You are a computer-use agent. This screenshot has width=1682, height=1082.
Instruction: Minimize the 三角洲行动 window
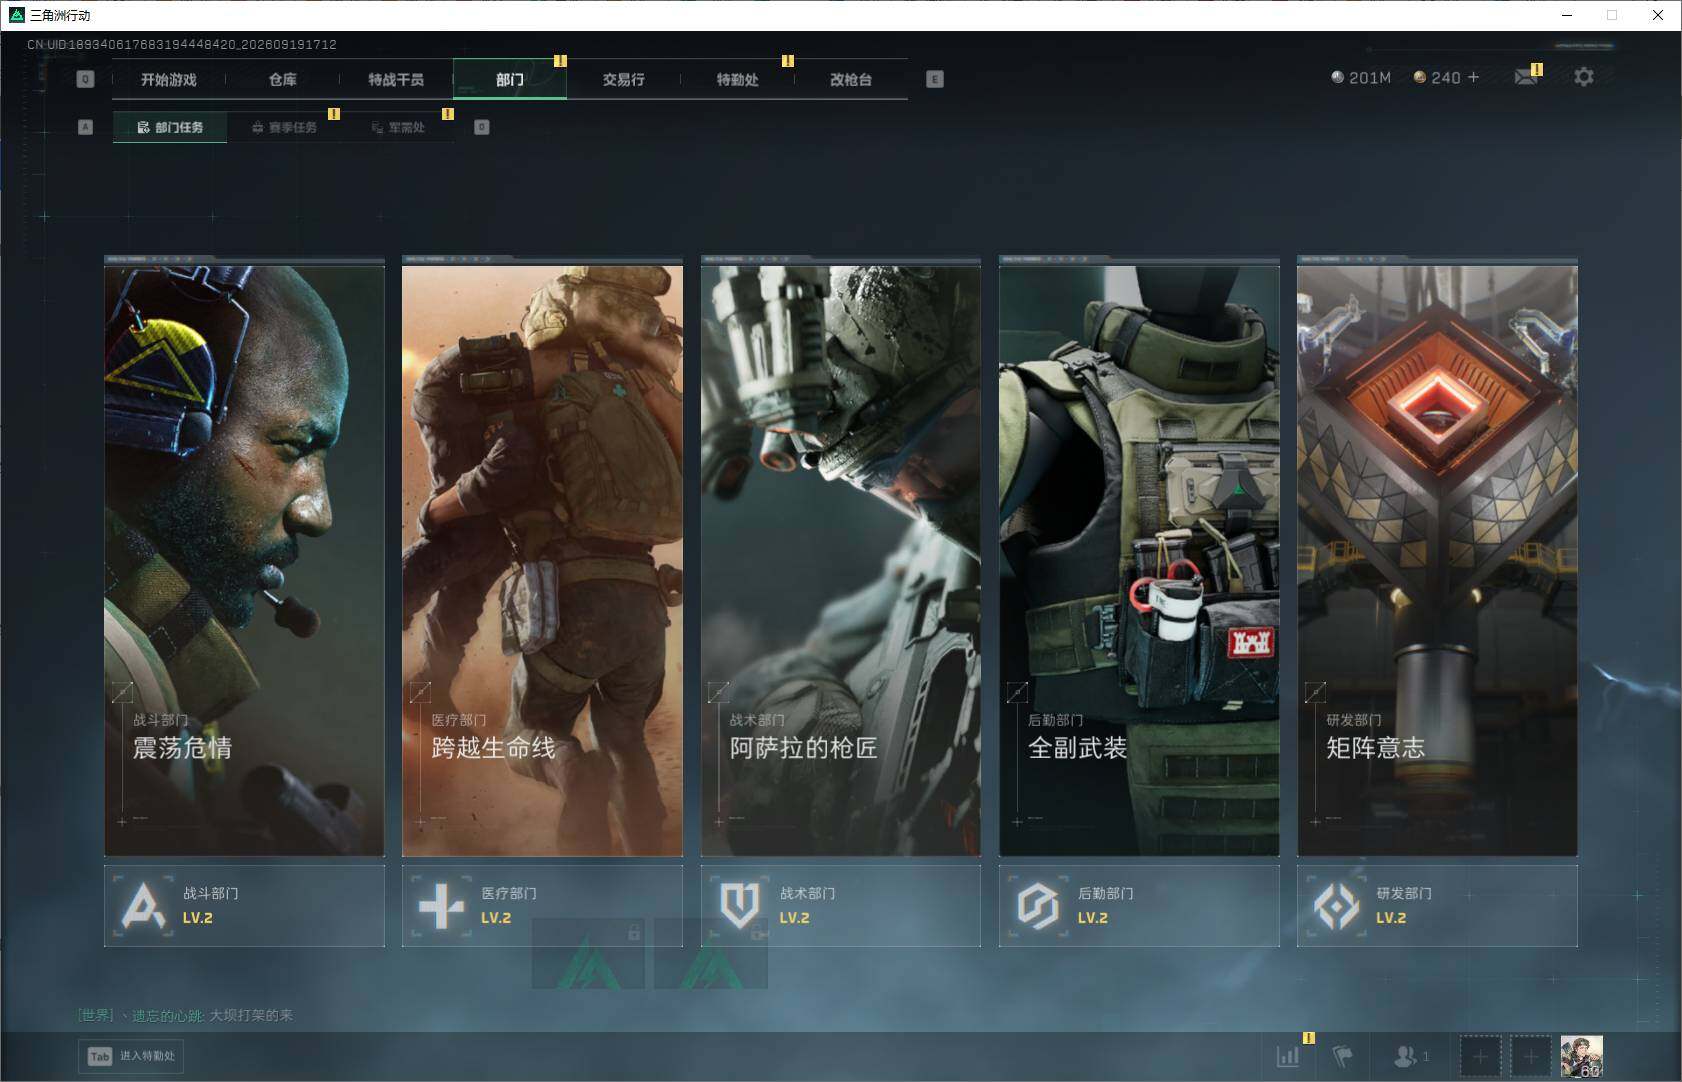[x=1567, y=15]
